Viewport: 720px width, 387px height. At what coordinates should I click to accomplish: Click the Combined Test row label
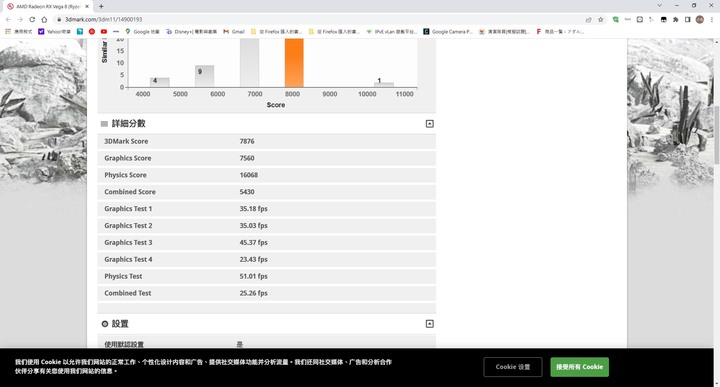coord(128,293)
